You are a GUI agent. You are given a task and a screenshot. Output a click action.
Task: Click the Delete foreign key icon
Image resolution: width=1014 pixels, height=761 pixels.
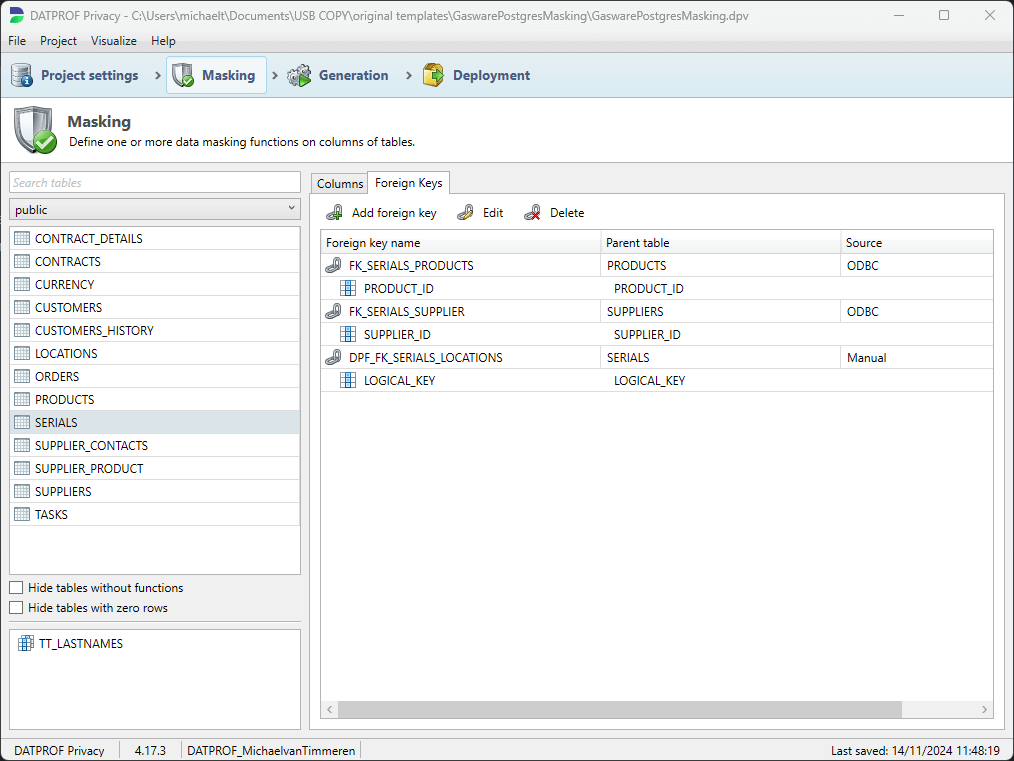click(533, 213)
